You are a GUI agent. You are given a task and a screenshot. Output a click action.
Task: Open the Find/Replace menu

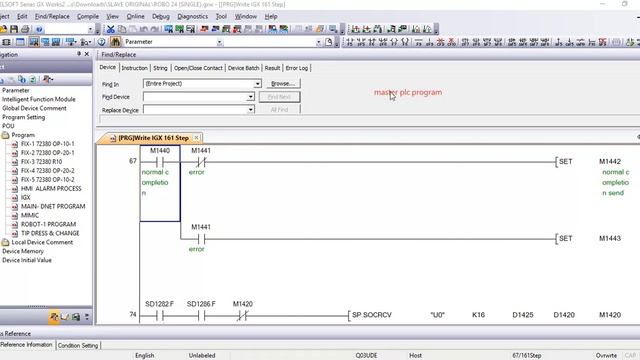point(52,16)
